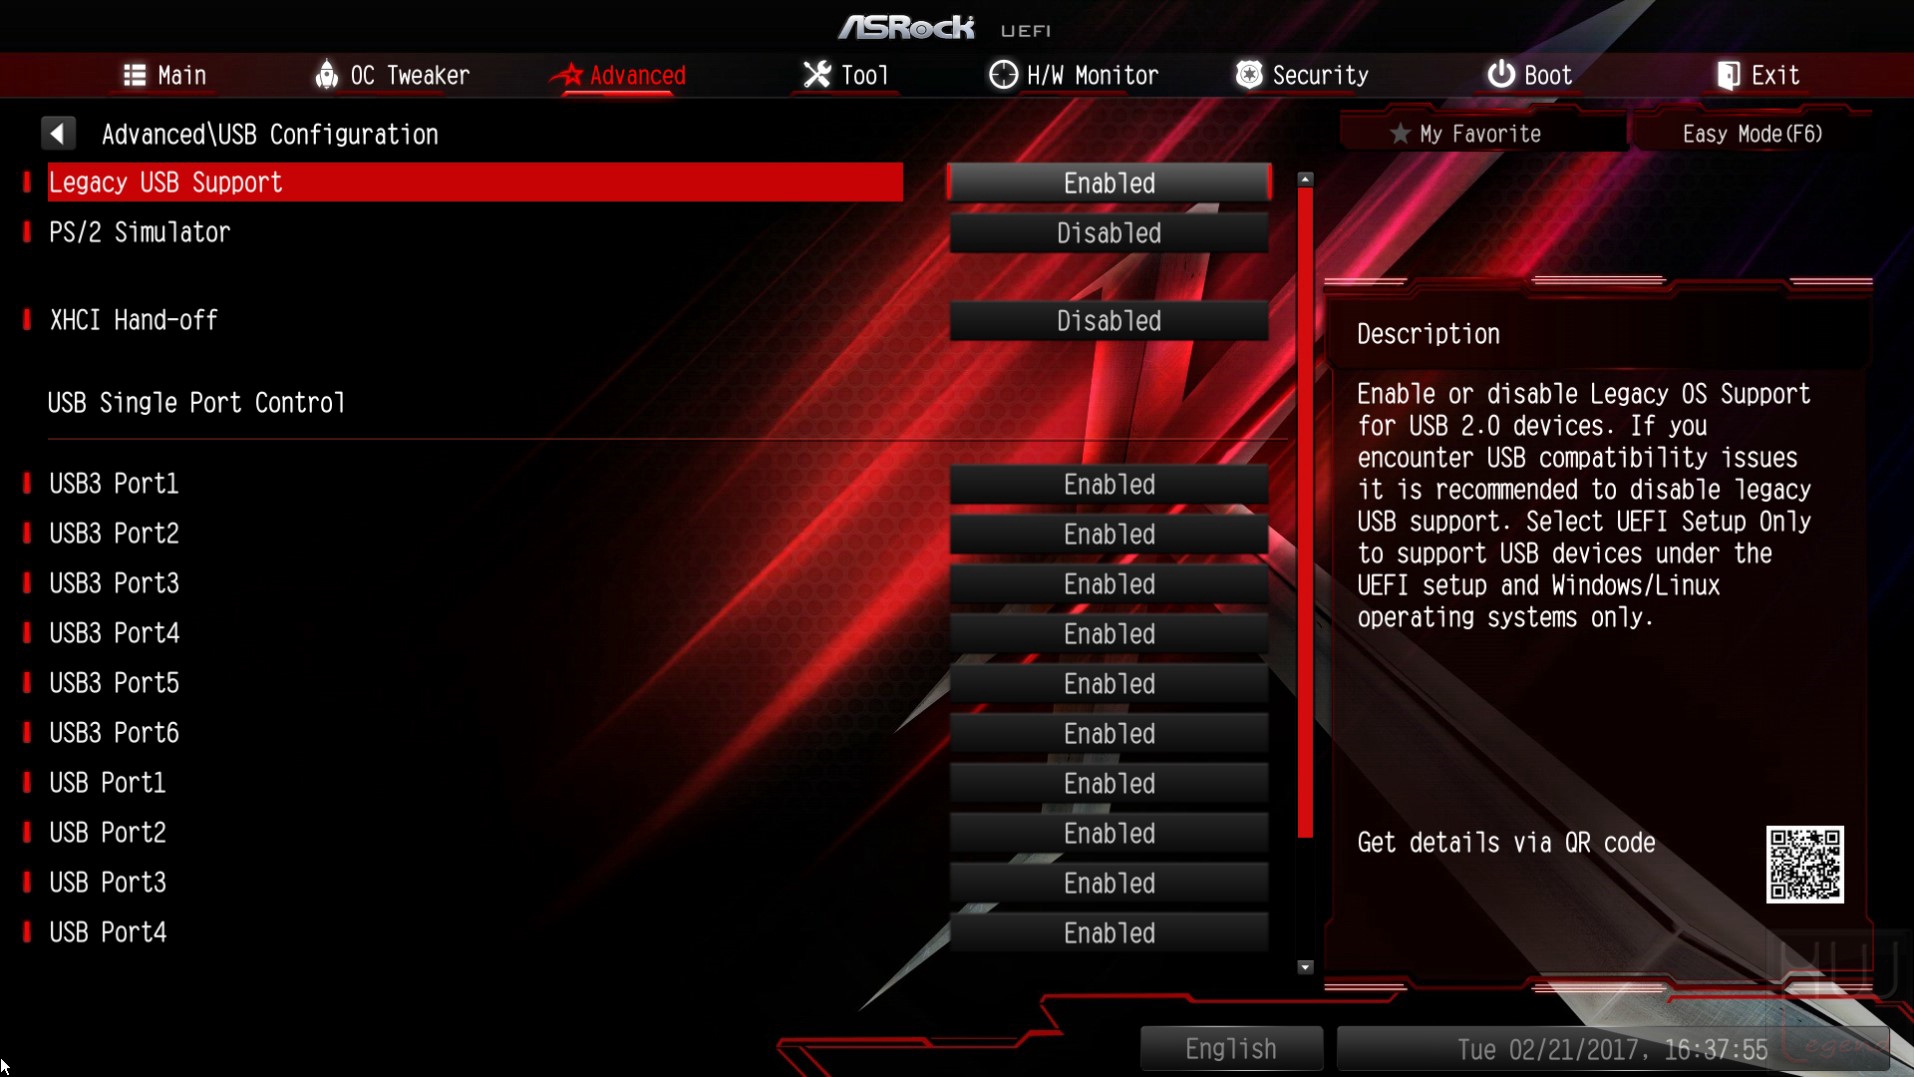This screenshot has width=1914, height=1077.
Task: Switch to Easy Mode (F6)
Action: point(1752,133)
